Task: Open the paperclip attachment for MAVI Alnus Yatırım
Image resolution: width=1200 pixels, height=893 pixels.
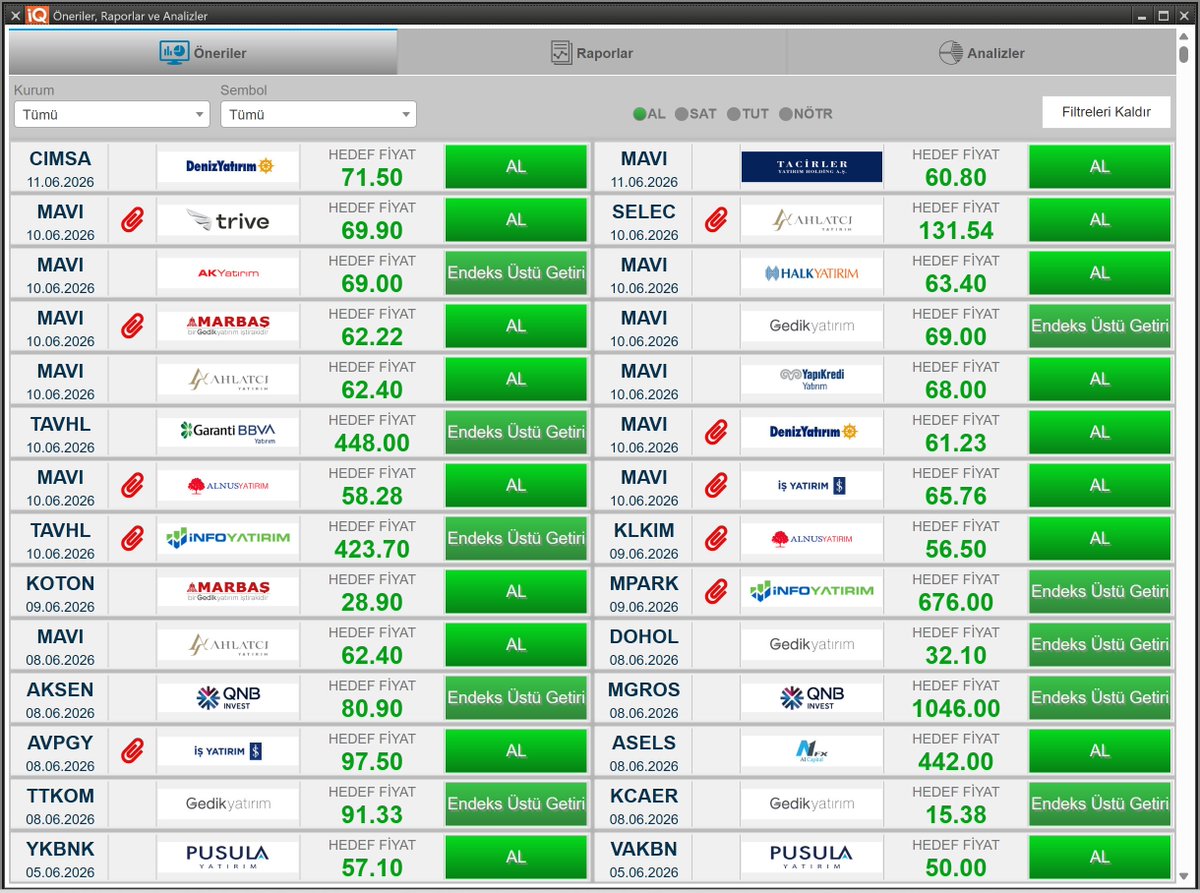Action: (x=132, y=485)
